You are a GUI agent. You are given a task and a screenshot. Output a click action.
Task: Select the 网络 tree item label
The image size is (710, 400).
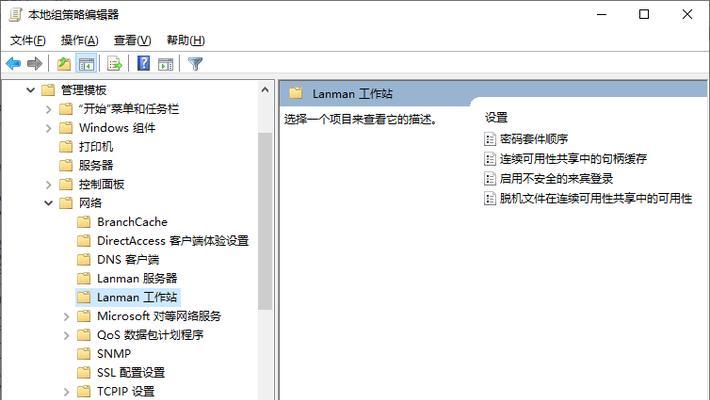tap(90, 203)
